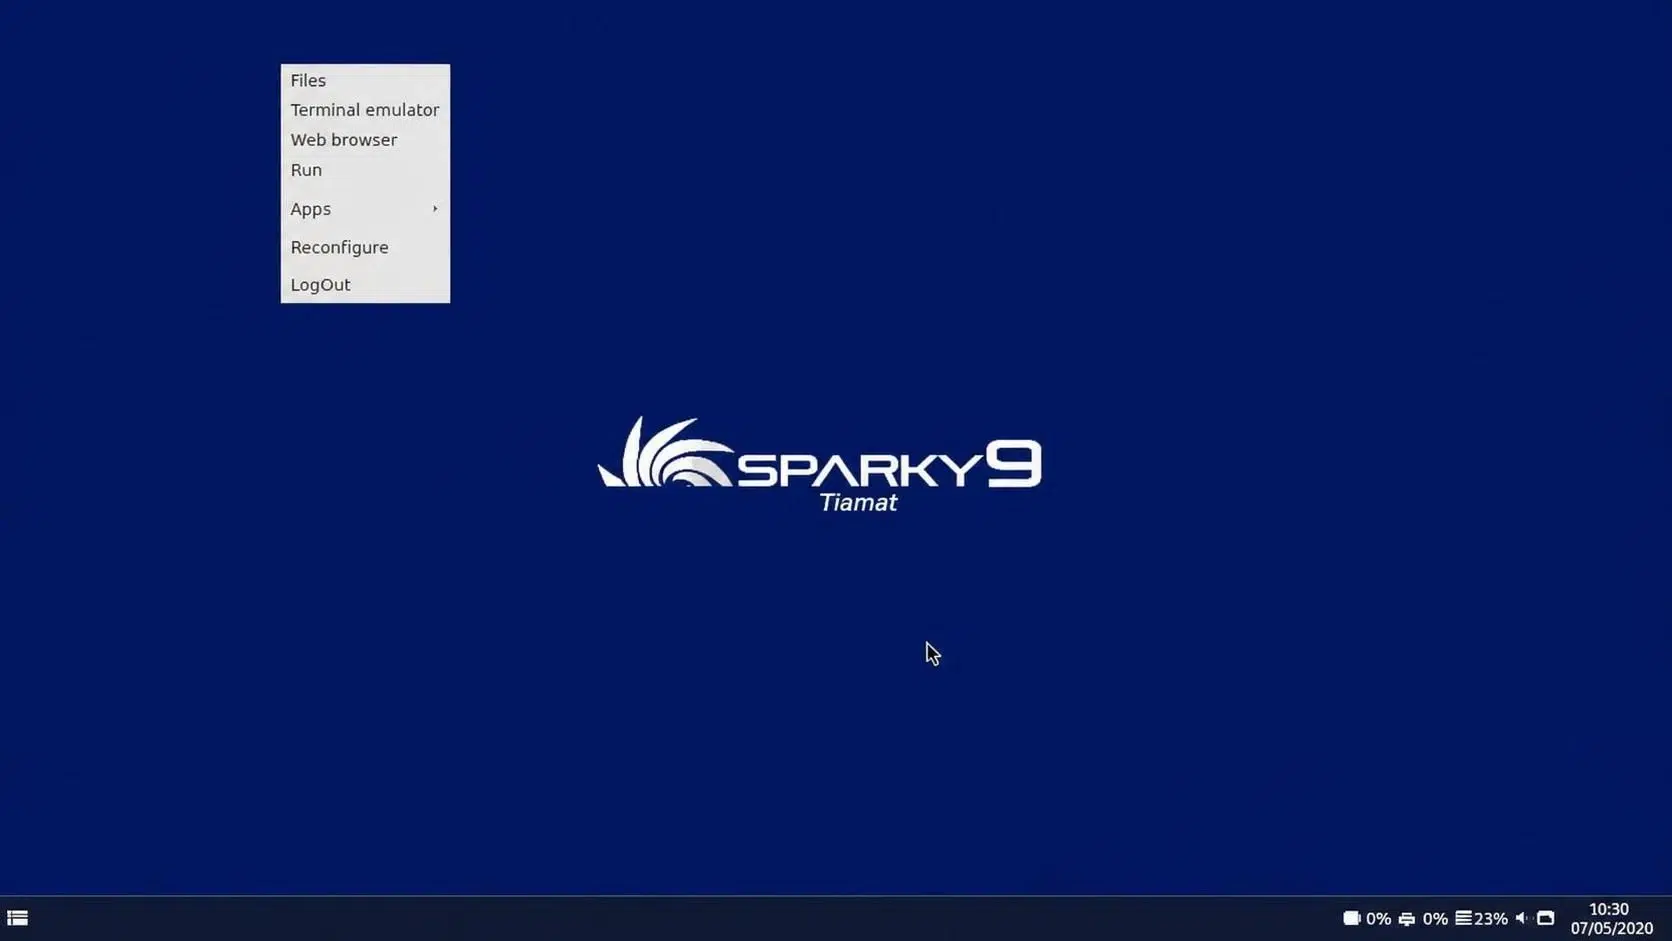Open the main menu icon in taskbar
The height and width of the screenshot is (941, 1672).
point(17,918)
